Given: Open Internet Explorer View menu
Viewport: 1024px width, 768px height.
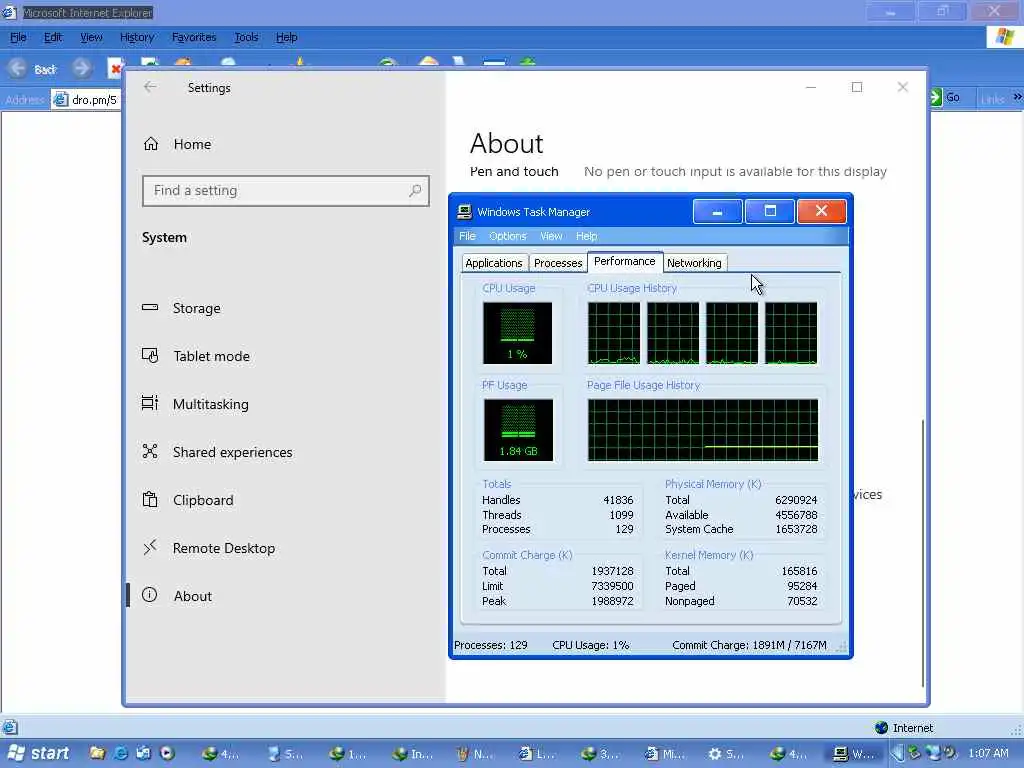Looking at the screenshot, I should [91, 37].
